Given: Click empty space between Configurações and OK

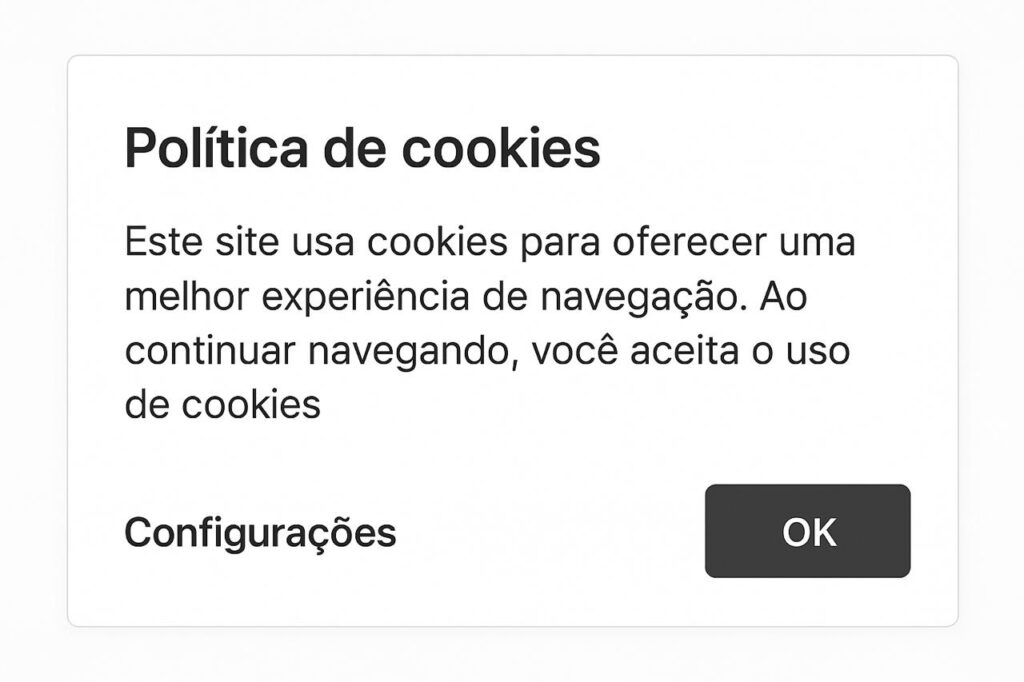Looking at the screenshot, I should pyautogui.click(x=551, y=532).
